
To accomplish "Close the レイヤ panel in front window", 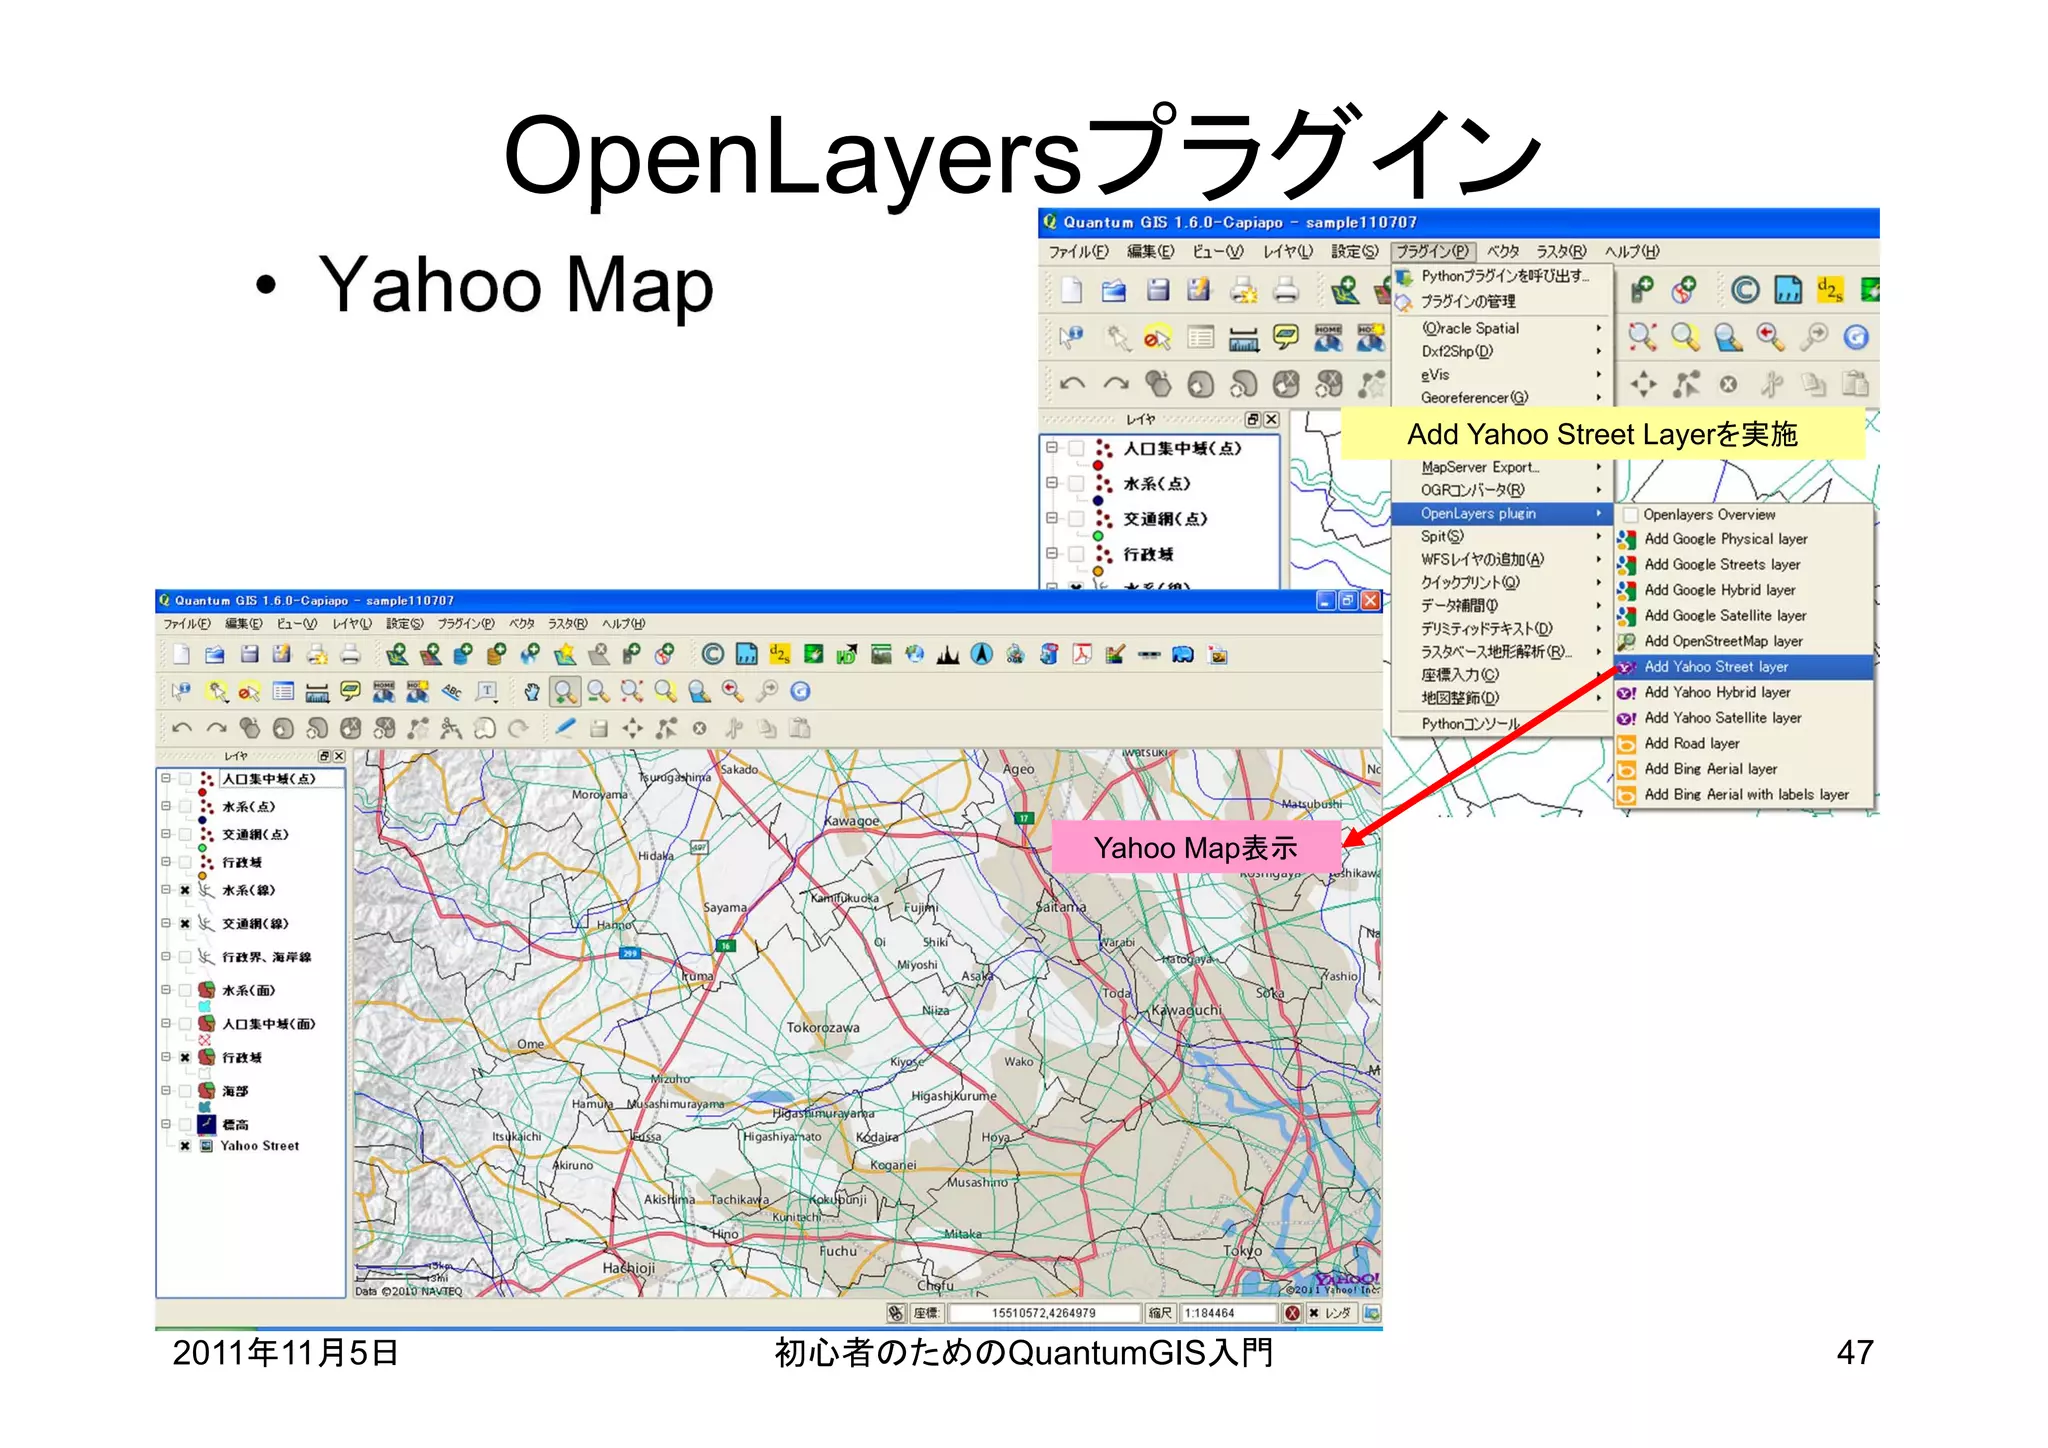I will point(339,756).
